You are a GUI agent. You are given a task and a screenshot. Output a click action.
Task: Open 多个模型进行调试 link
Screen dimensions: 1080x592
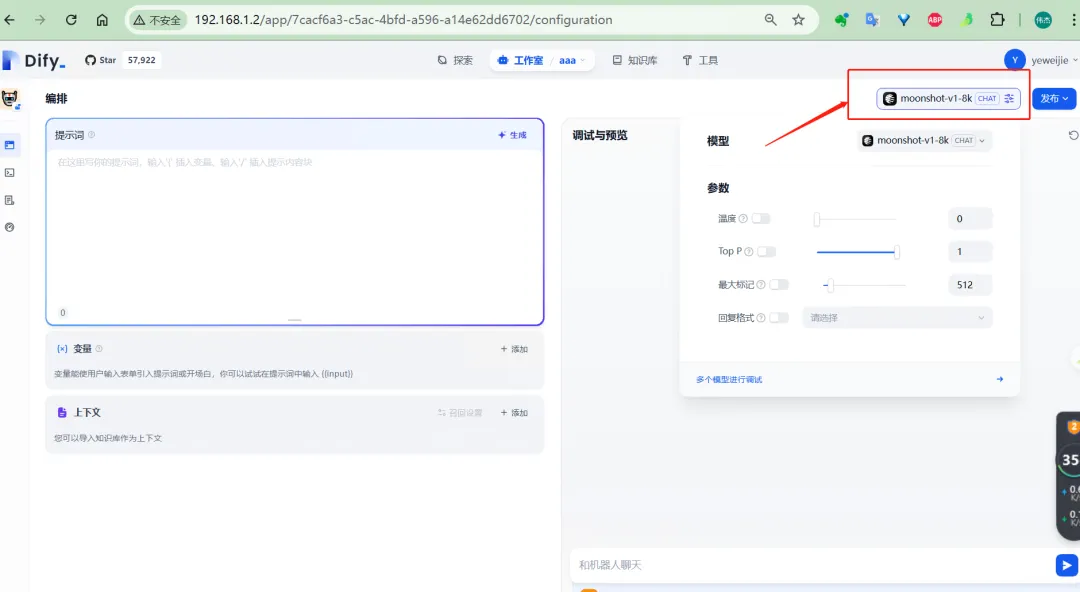(x=729, y=380)
